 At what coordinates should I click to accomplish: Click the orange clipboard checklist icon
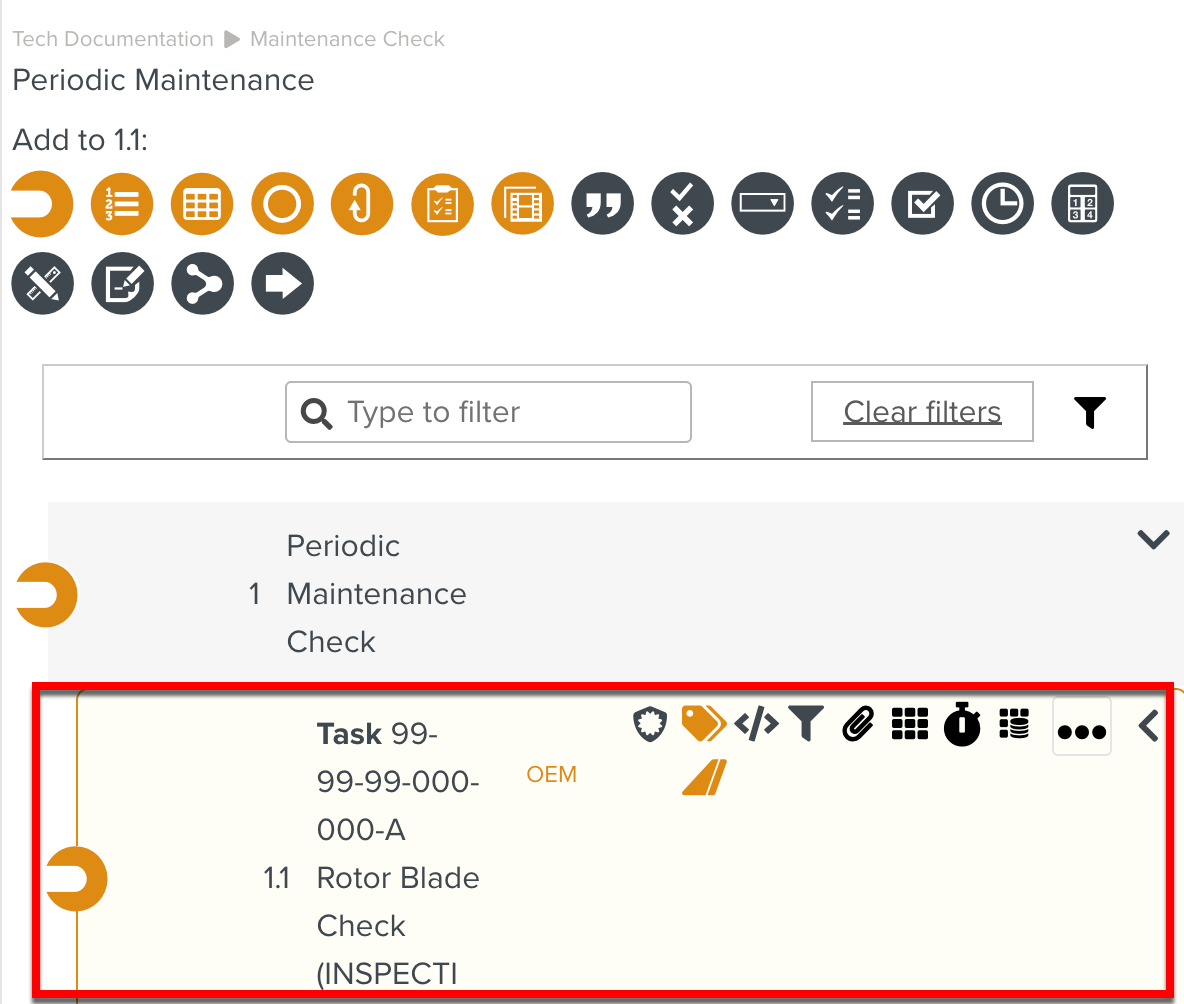click(x=442, y=205)
